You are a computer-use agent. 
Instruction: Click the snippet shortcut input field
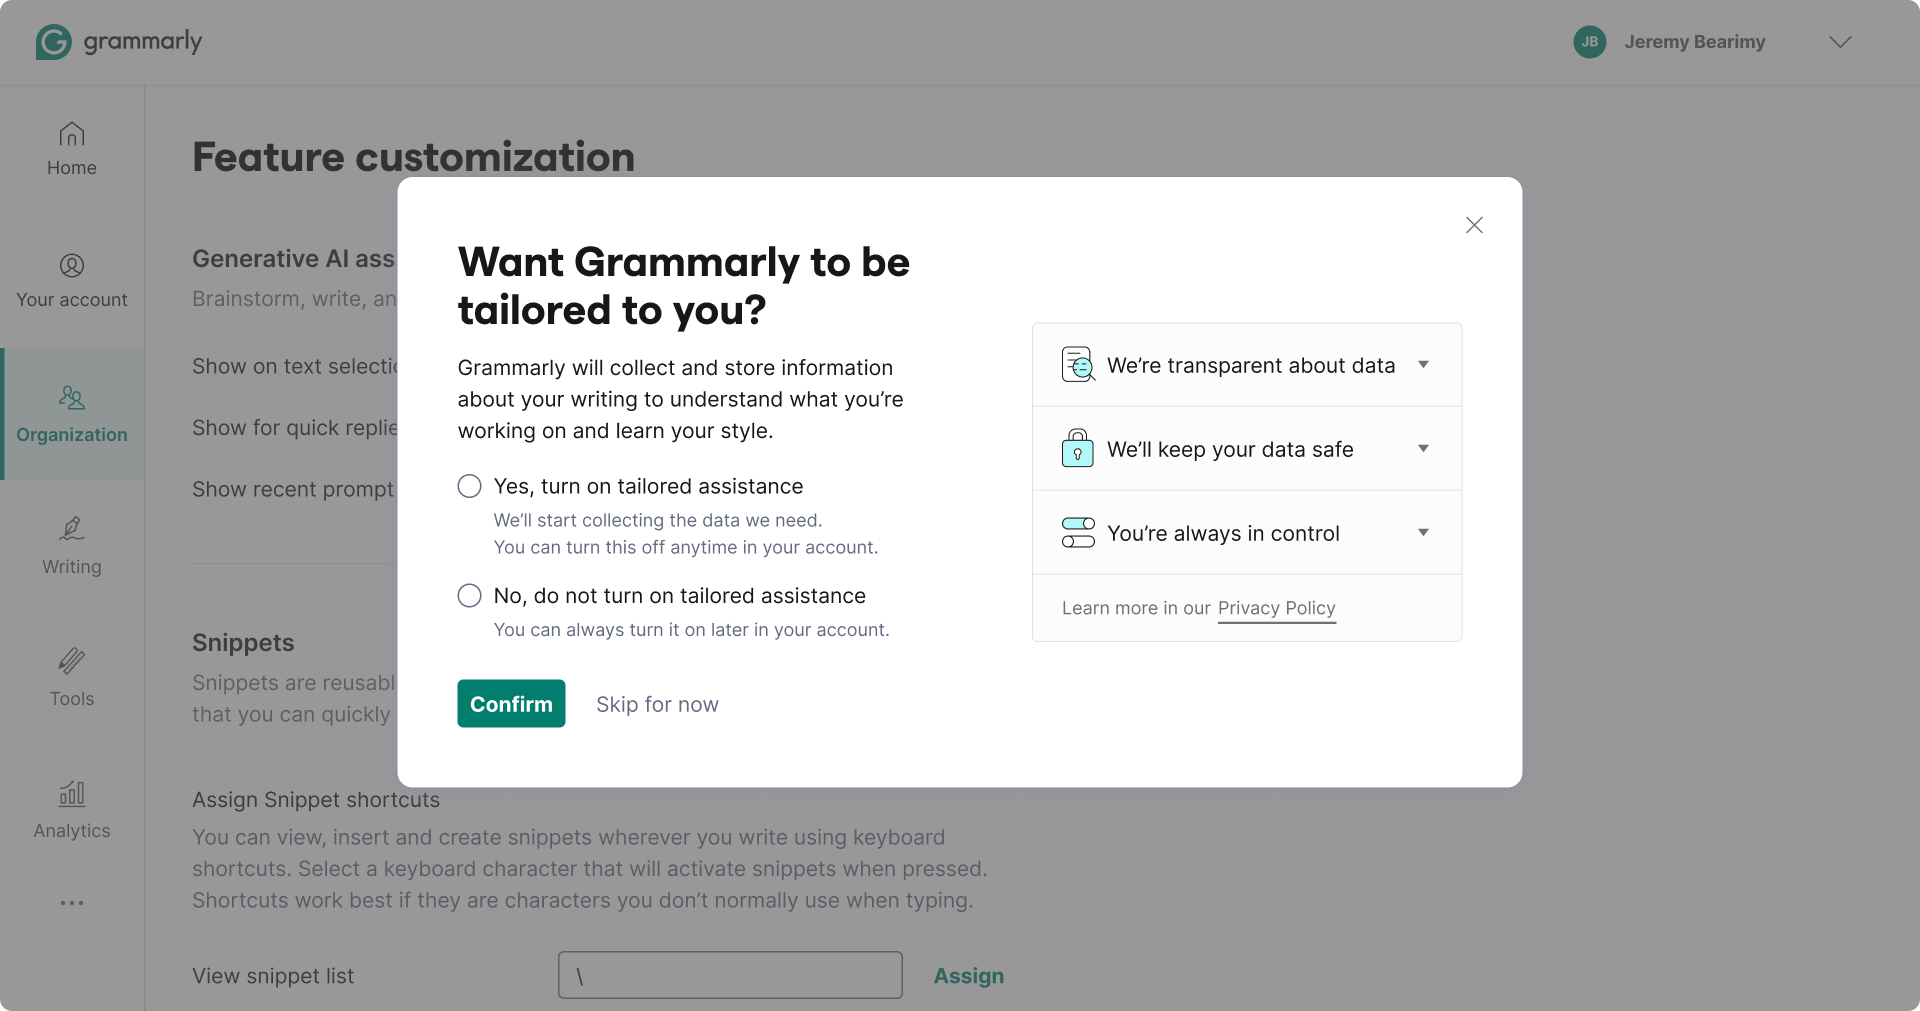729,975
